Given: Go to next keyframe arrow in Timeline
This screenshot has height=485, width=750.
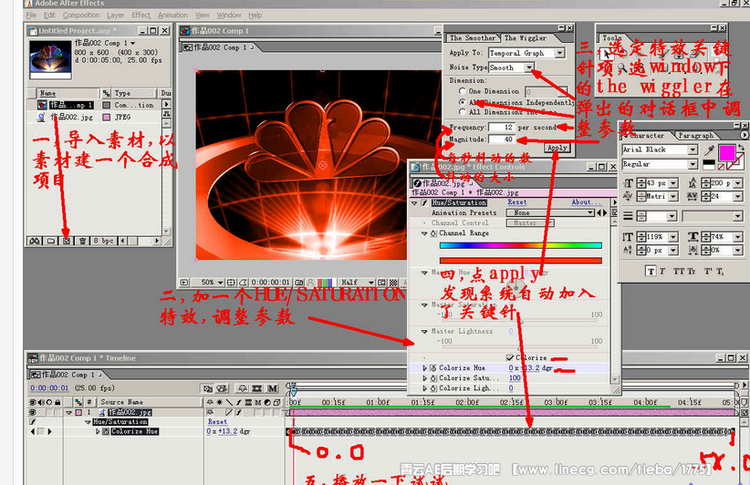Looking at the screenshot, I should coord(49,431).
